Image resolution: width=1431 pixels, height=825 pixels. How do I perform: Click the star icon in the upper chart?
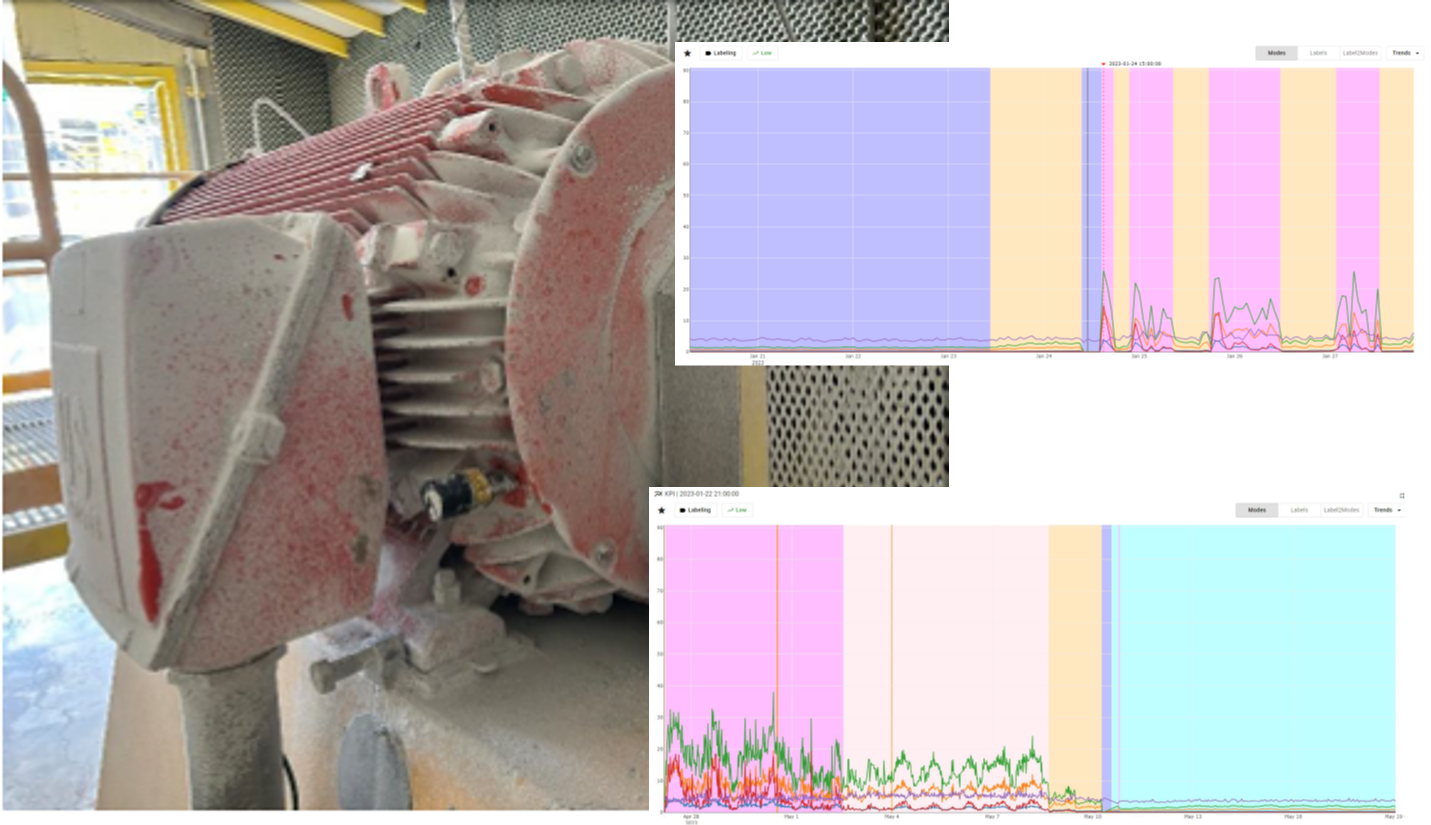tap(687, 53)
